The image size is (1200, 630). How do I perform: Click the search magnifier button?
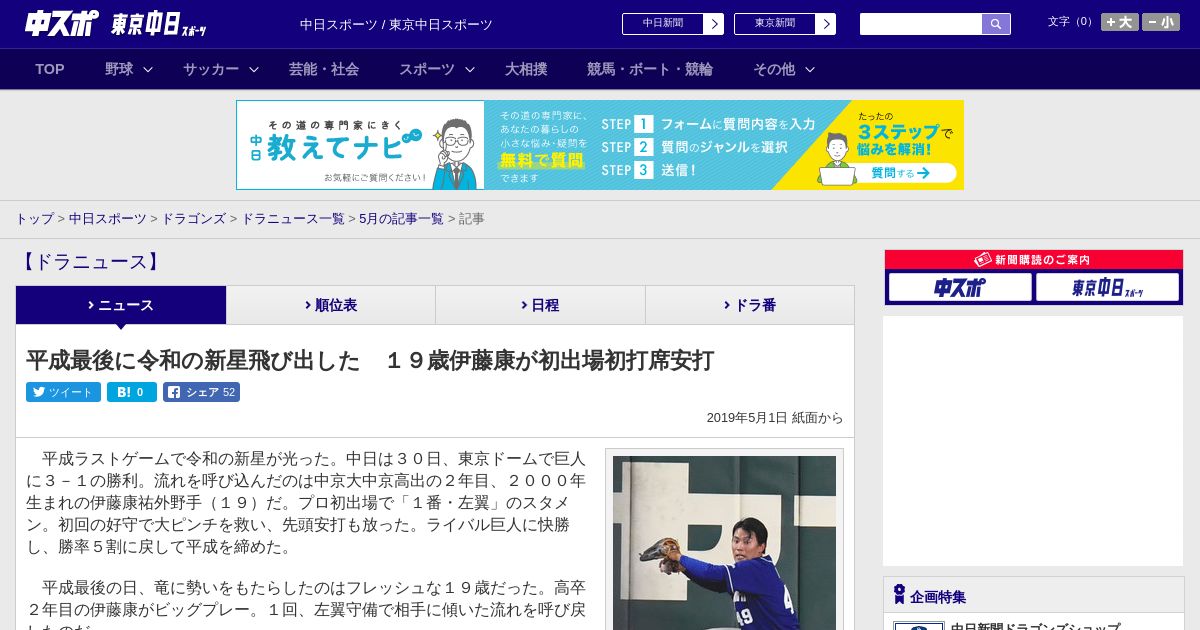996,24
